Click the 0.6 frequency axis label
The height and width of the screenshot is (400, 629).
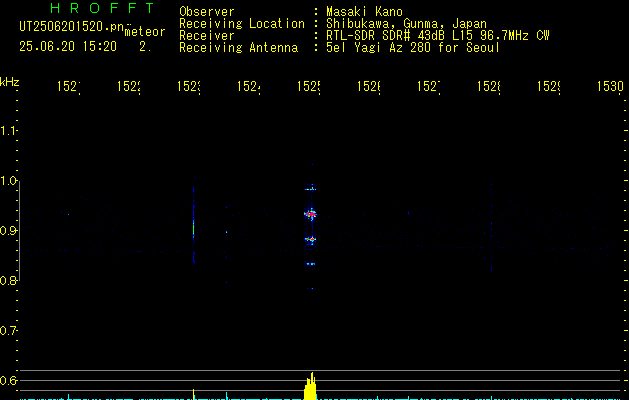click(8, 380)
